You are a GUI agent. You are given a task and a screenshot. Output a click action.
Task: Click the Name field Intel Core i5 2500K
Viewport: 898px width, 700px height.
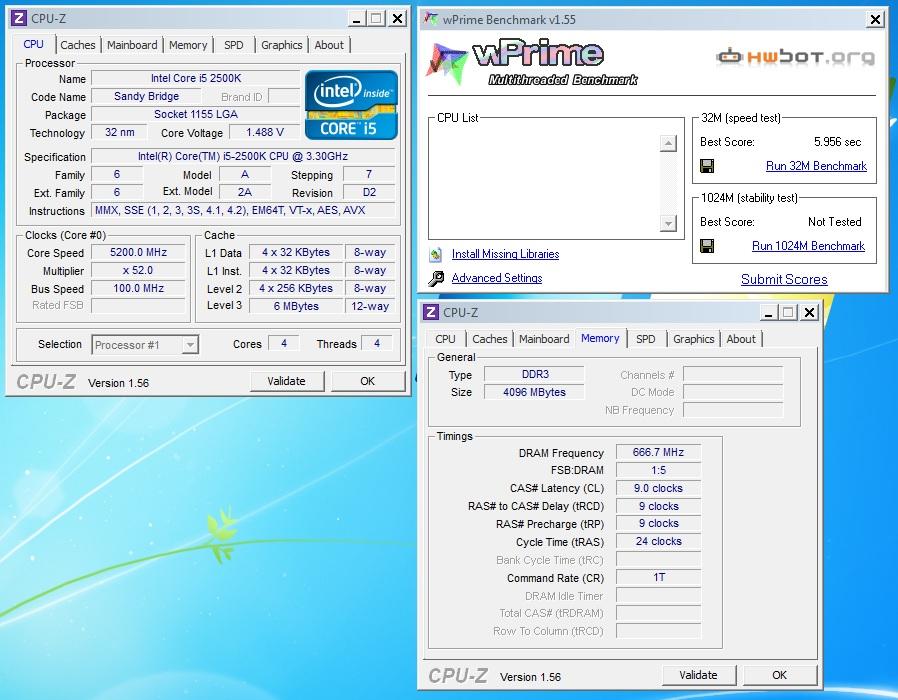click(x=196, y=78)
